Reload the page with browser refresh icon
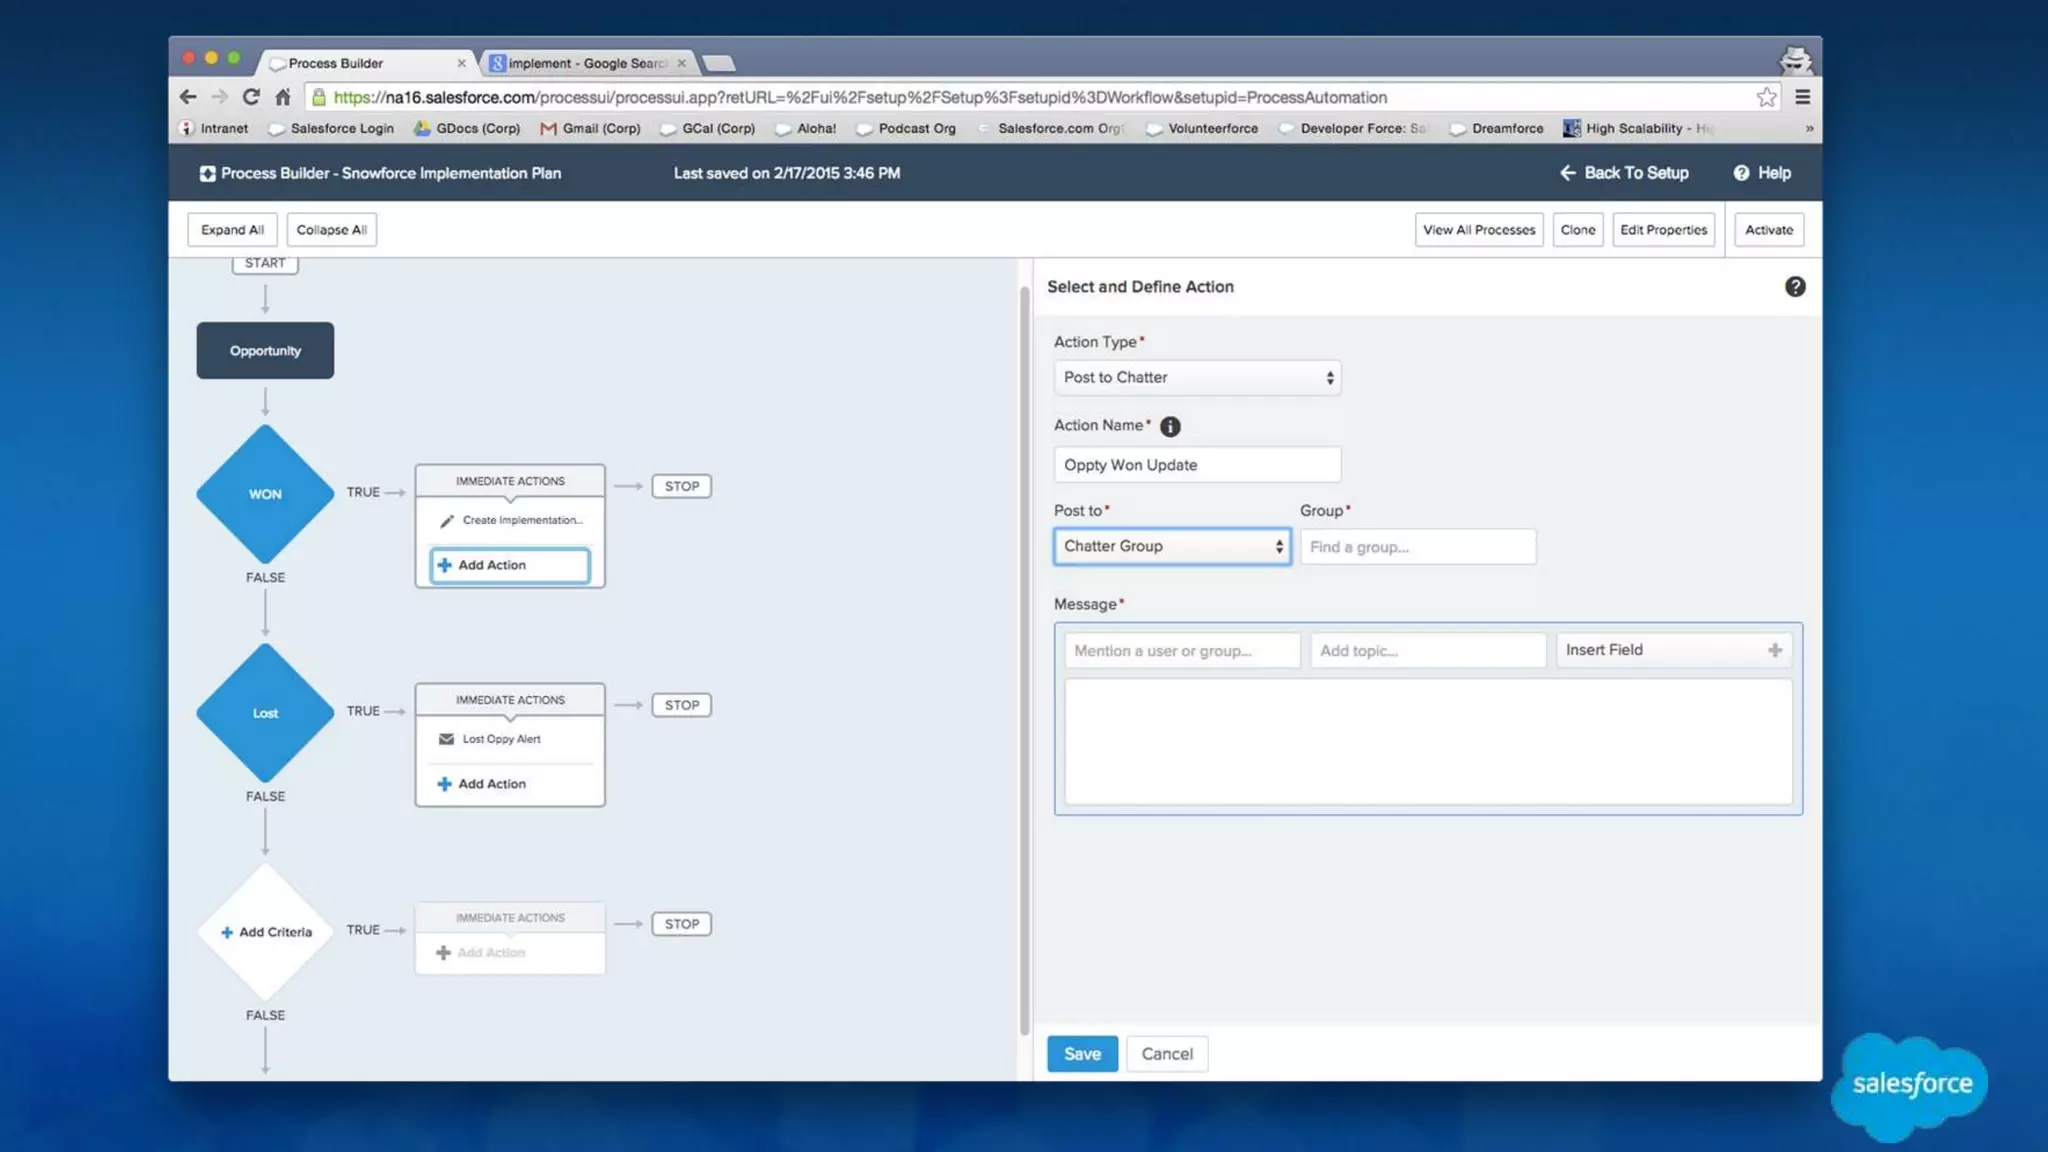This screenshot has width=2048, height=1152. click(x=251, y=97)
